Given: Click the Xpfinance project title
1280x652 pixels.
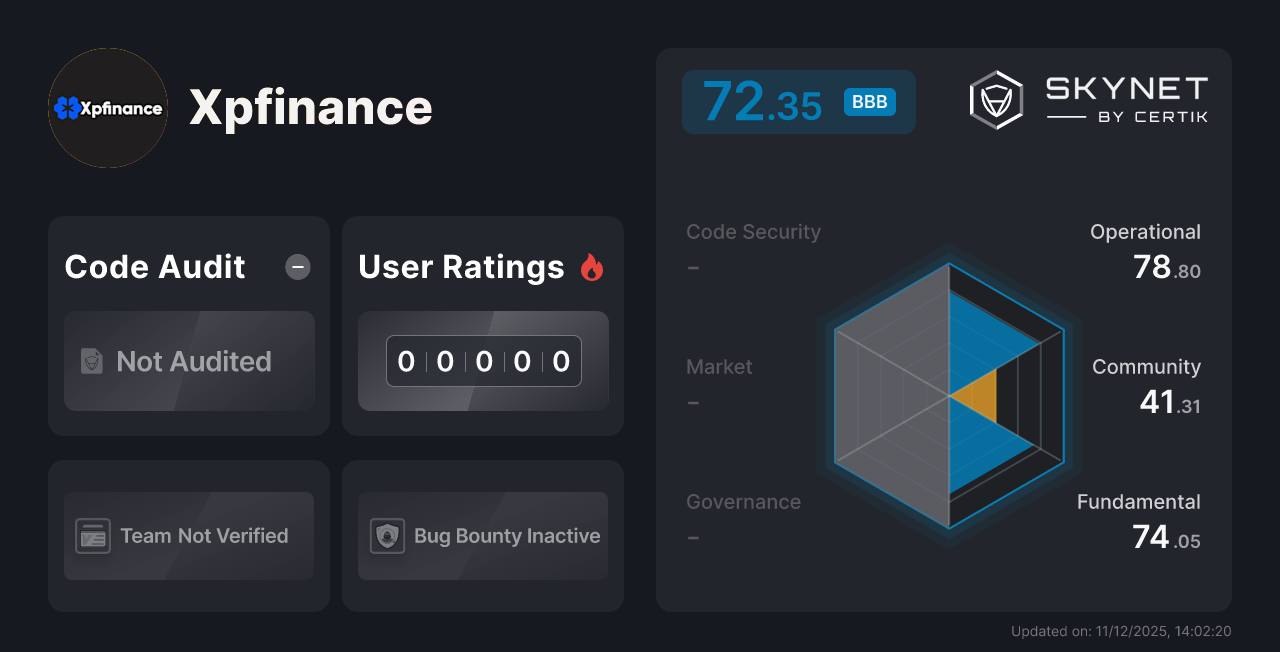Looking at the screenshot, I should click(x=311, y=108).
